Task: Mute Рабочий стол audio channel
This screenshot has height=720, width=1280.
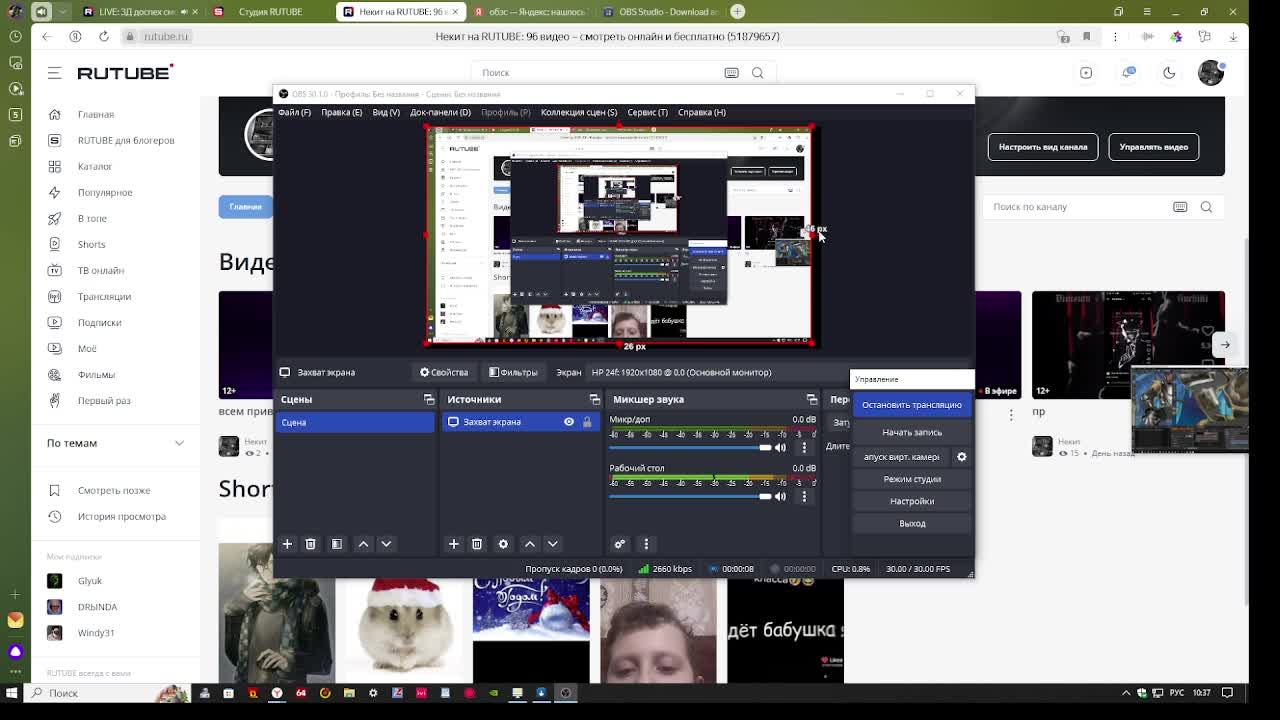Action: click(x=780, y=496)
